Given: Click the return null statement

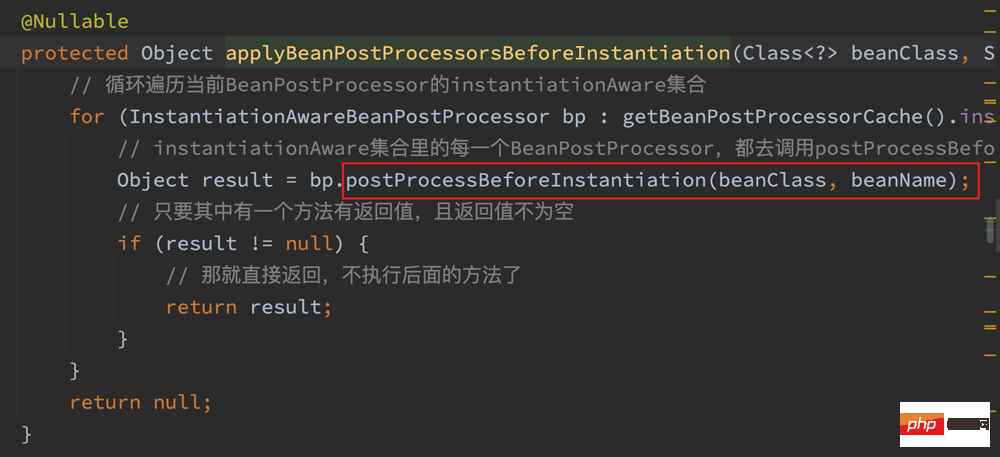Looking at the screenshot, I should (140, 403).
